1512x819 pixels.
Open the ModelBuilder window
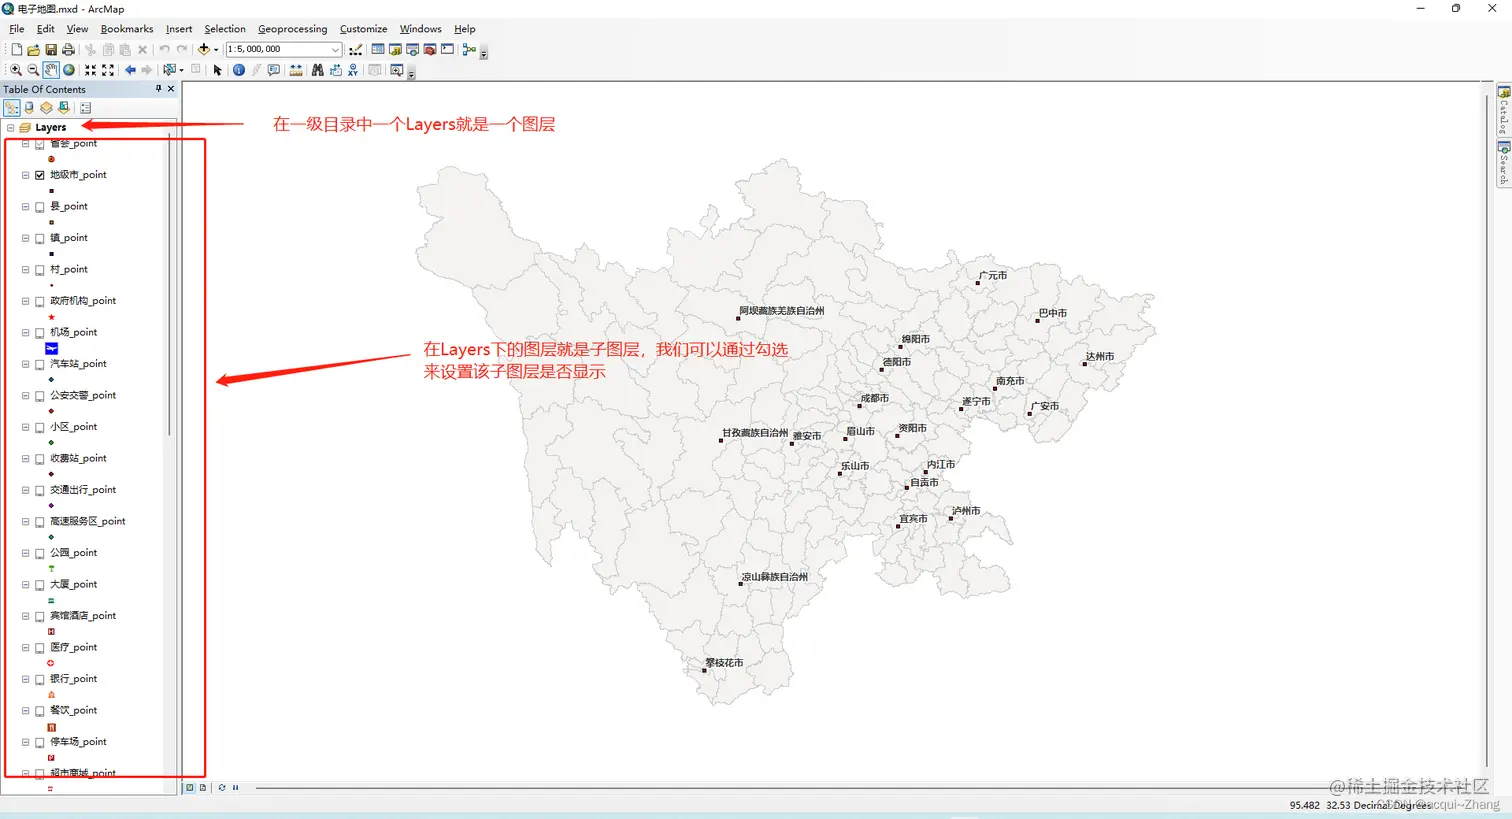468,49
